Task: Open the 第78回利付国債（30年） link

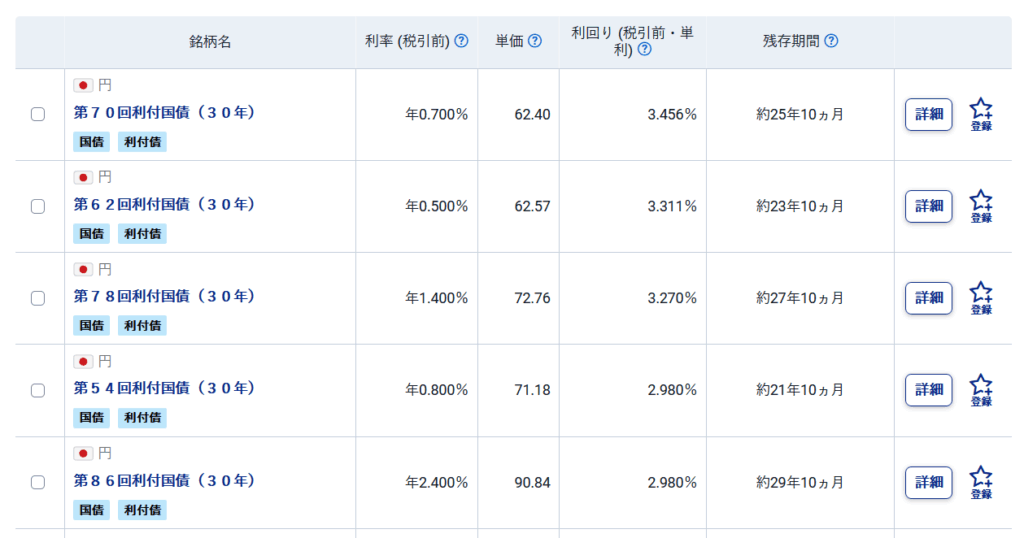Action: 164,296
